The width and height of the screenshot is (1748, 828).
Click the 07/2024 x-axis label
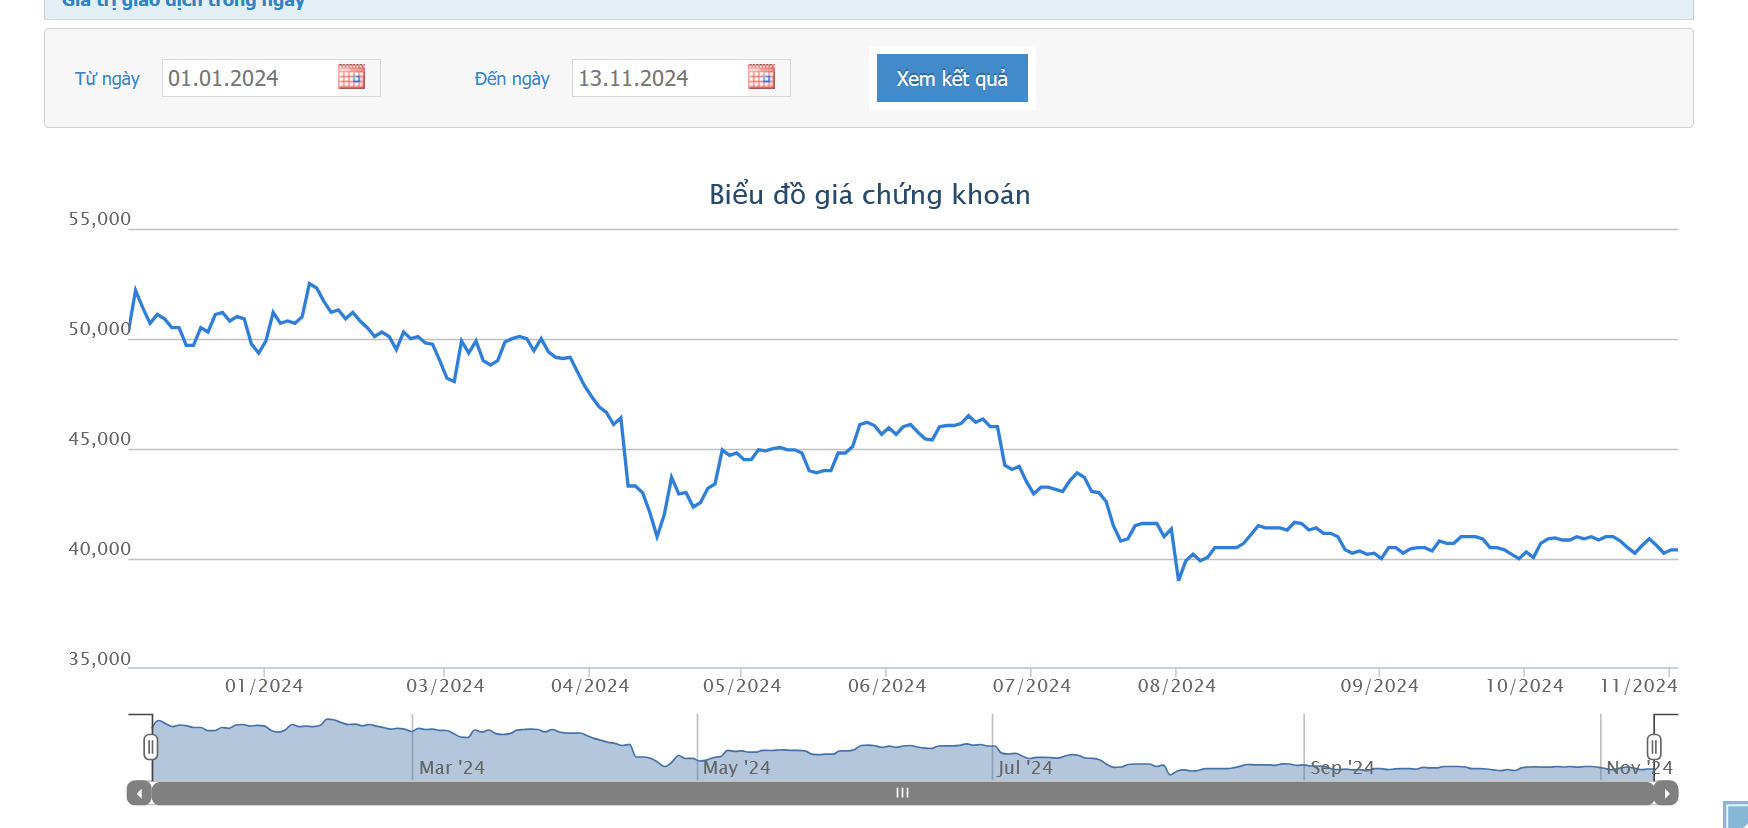click(x=1032, y=686)
